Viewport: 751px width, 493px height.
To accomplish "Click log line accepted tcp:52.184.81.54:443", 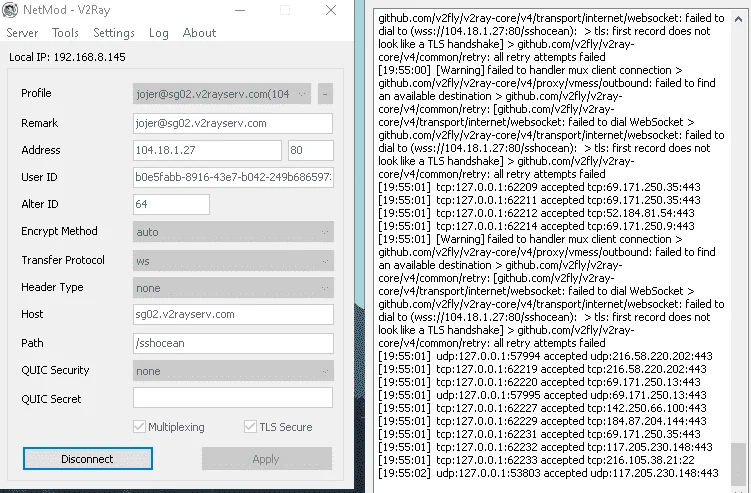I will pos(536,213).
